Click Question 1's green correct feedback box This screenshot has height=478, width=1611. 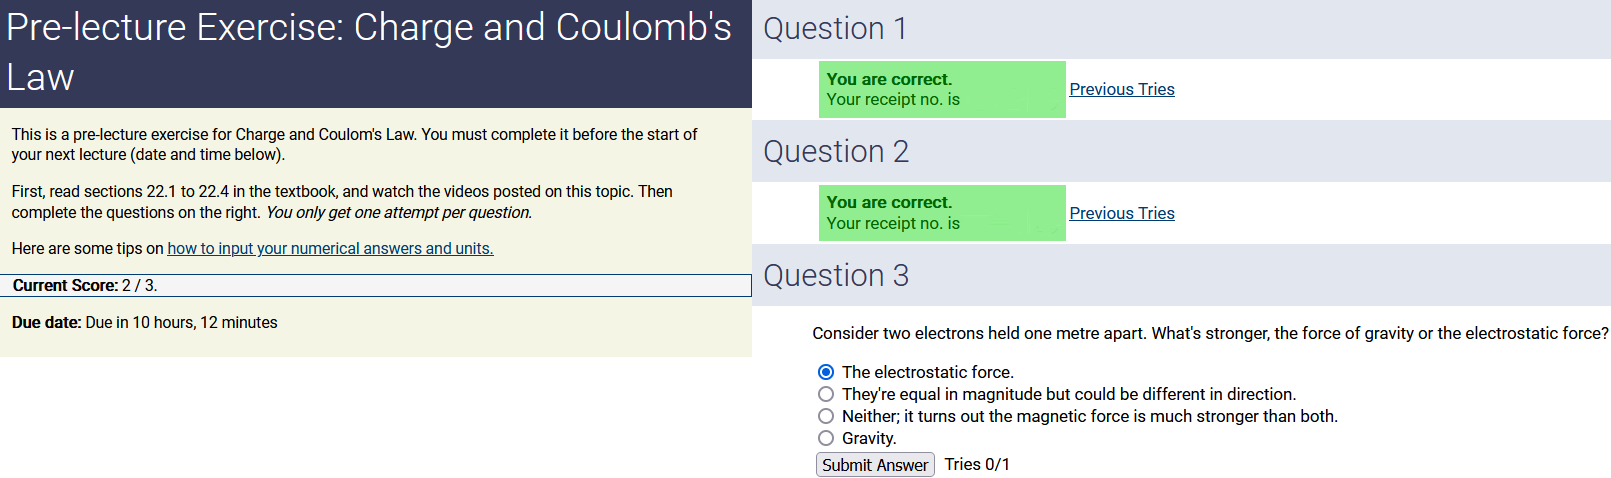[x=941, y=89]
